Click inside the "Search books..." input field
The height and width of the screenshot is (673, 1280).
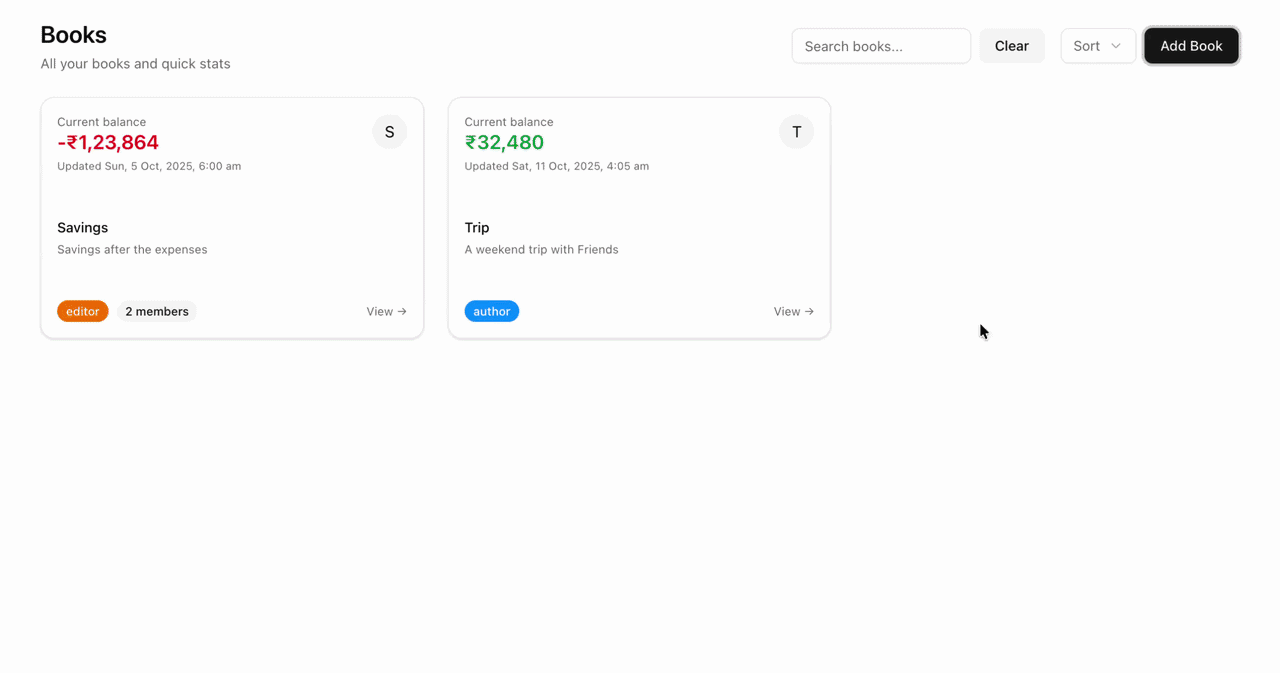(880, 45)
